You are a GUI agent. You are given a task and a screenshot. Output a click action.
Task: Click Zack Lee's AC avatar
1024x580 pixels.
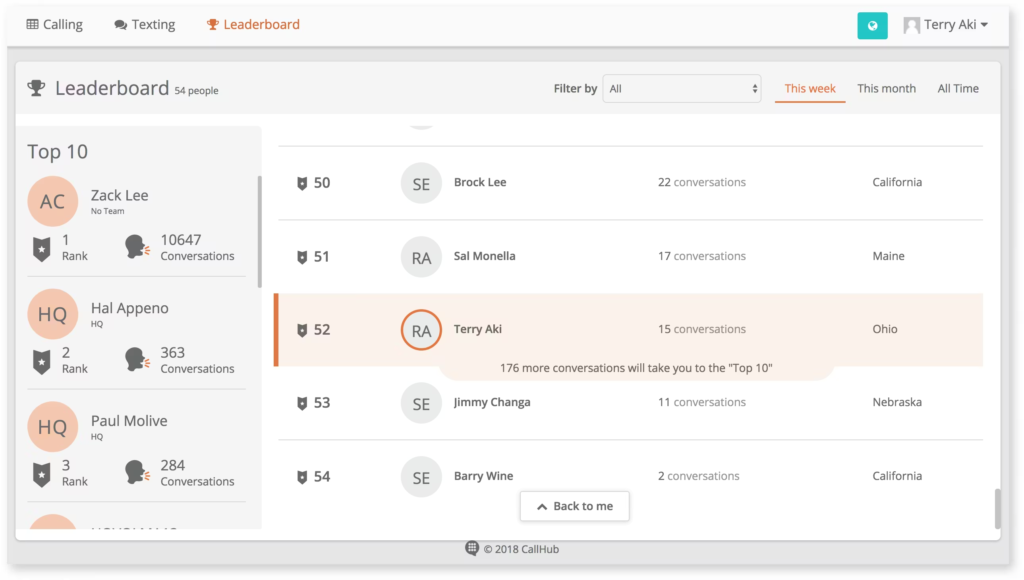pos(52,202)
